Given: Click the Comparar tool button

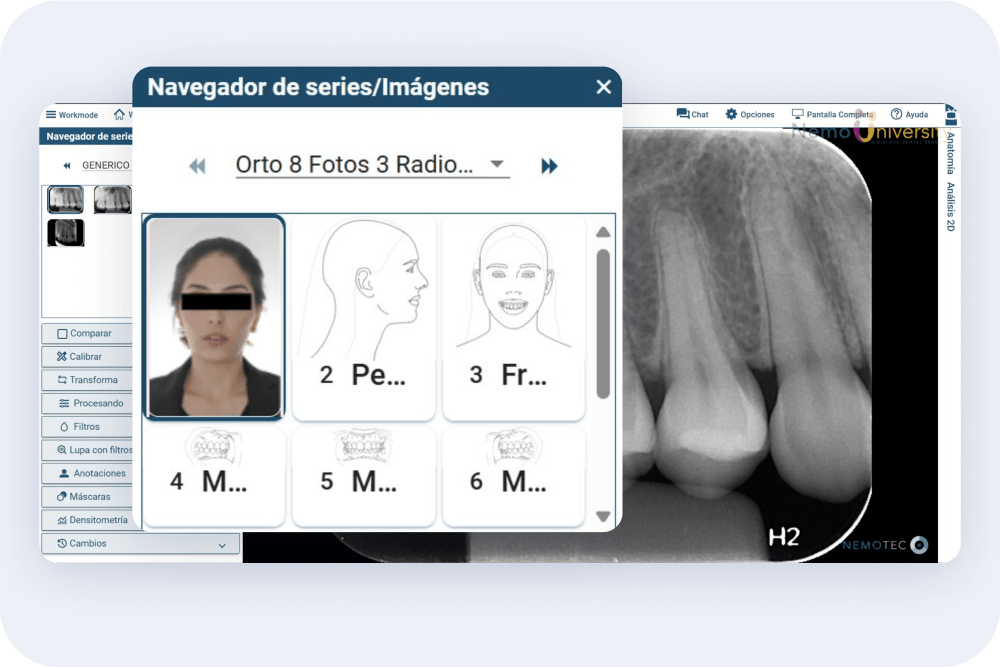Looking at the screenshot, I should pyautogui.click(x=87, y=333).
